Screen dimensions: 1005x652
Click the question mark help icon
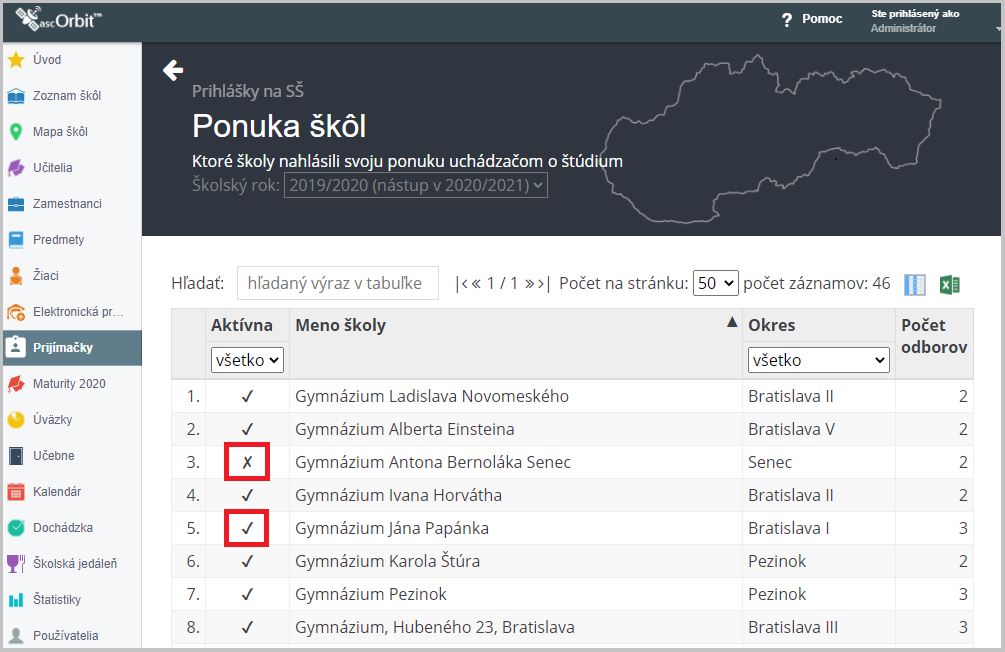(787, 20)
